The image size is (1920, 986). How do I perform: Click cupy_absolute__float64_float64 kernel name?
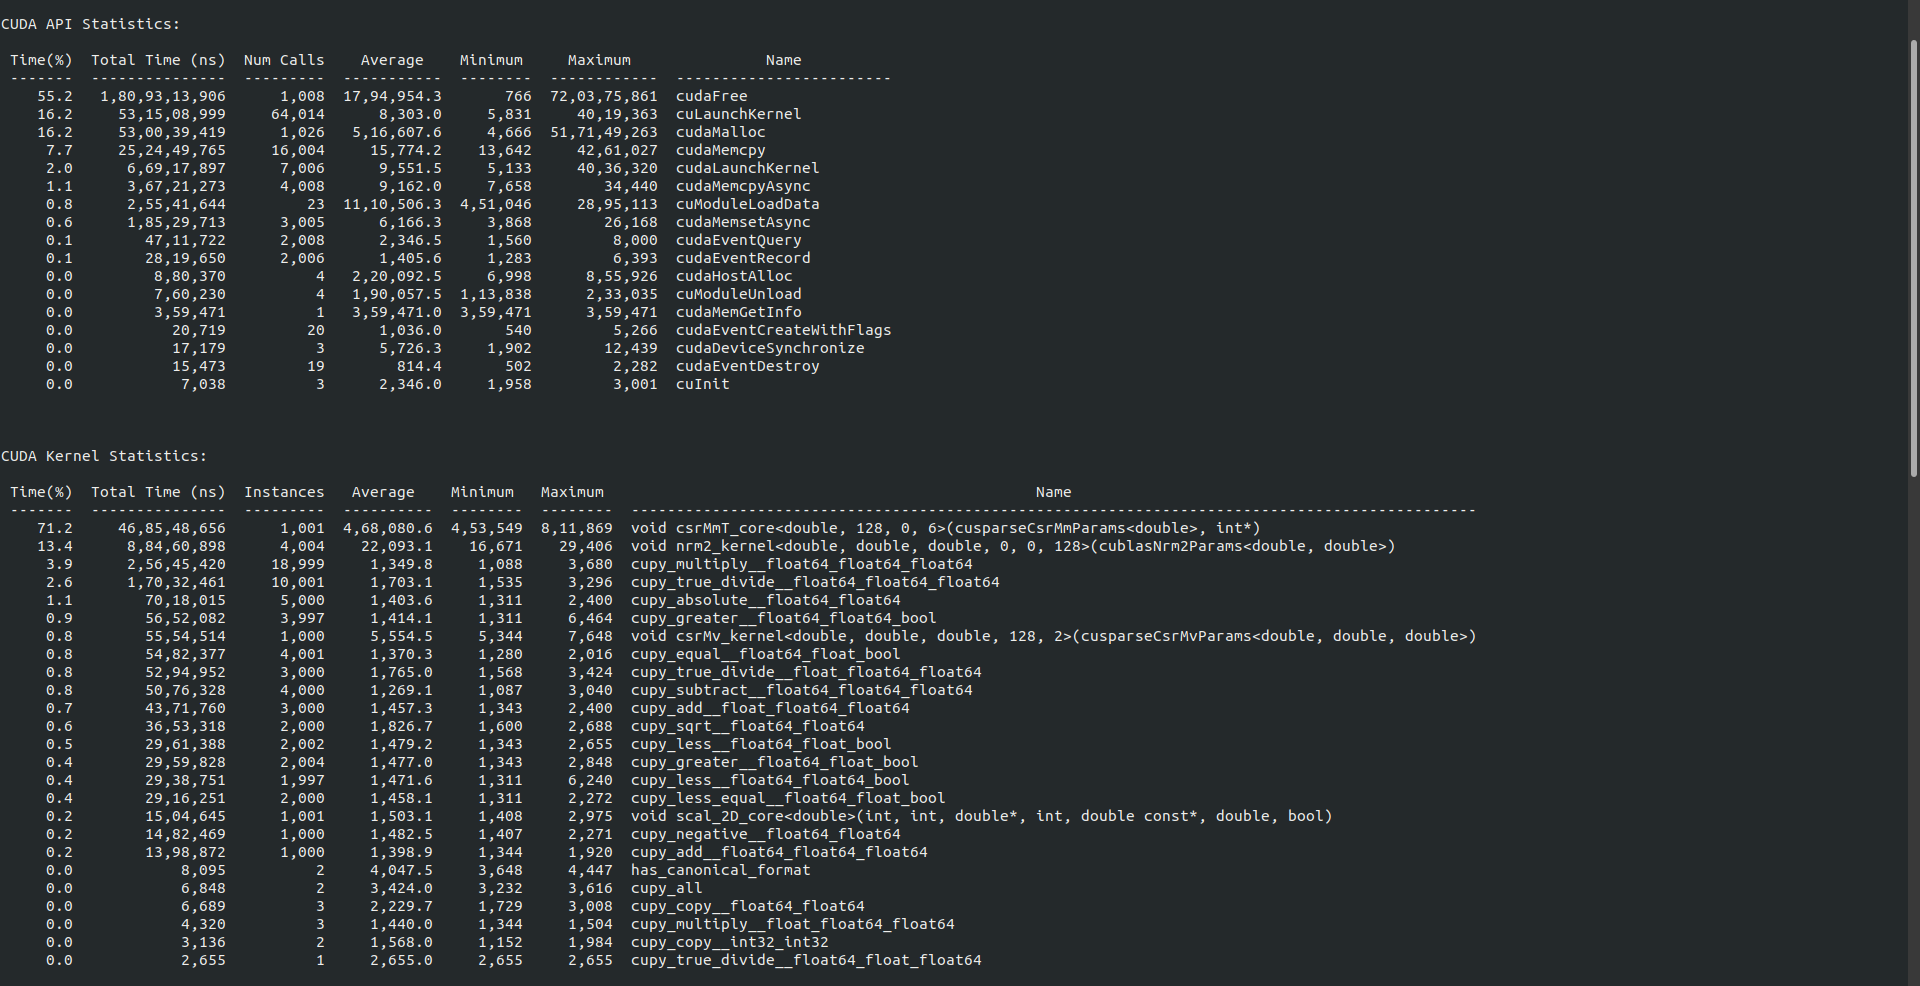click(766, 600)
